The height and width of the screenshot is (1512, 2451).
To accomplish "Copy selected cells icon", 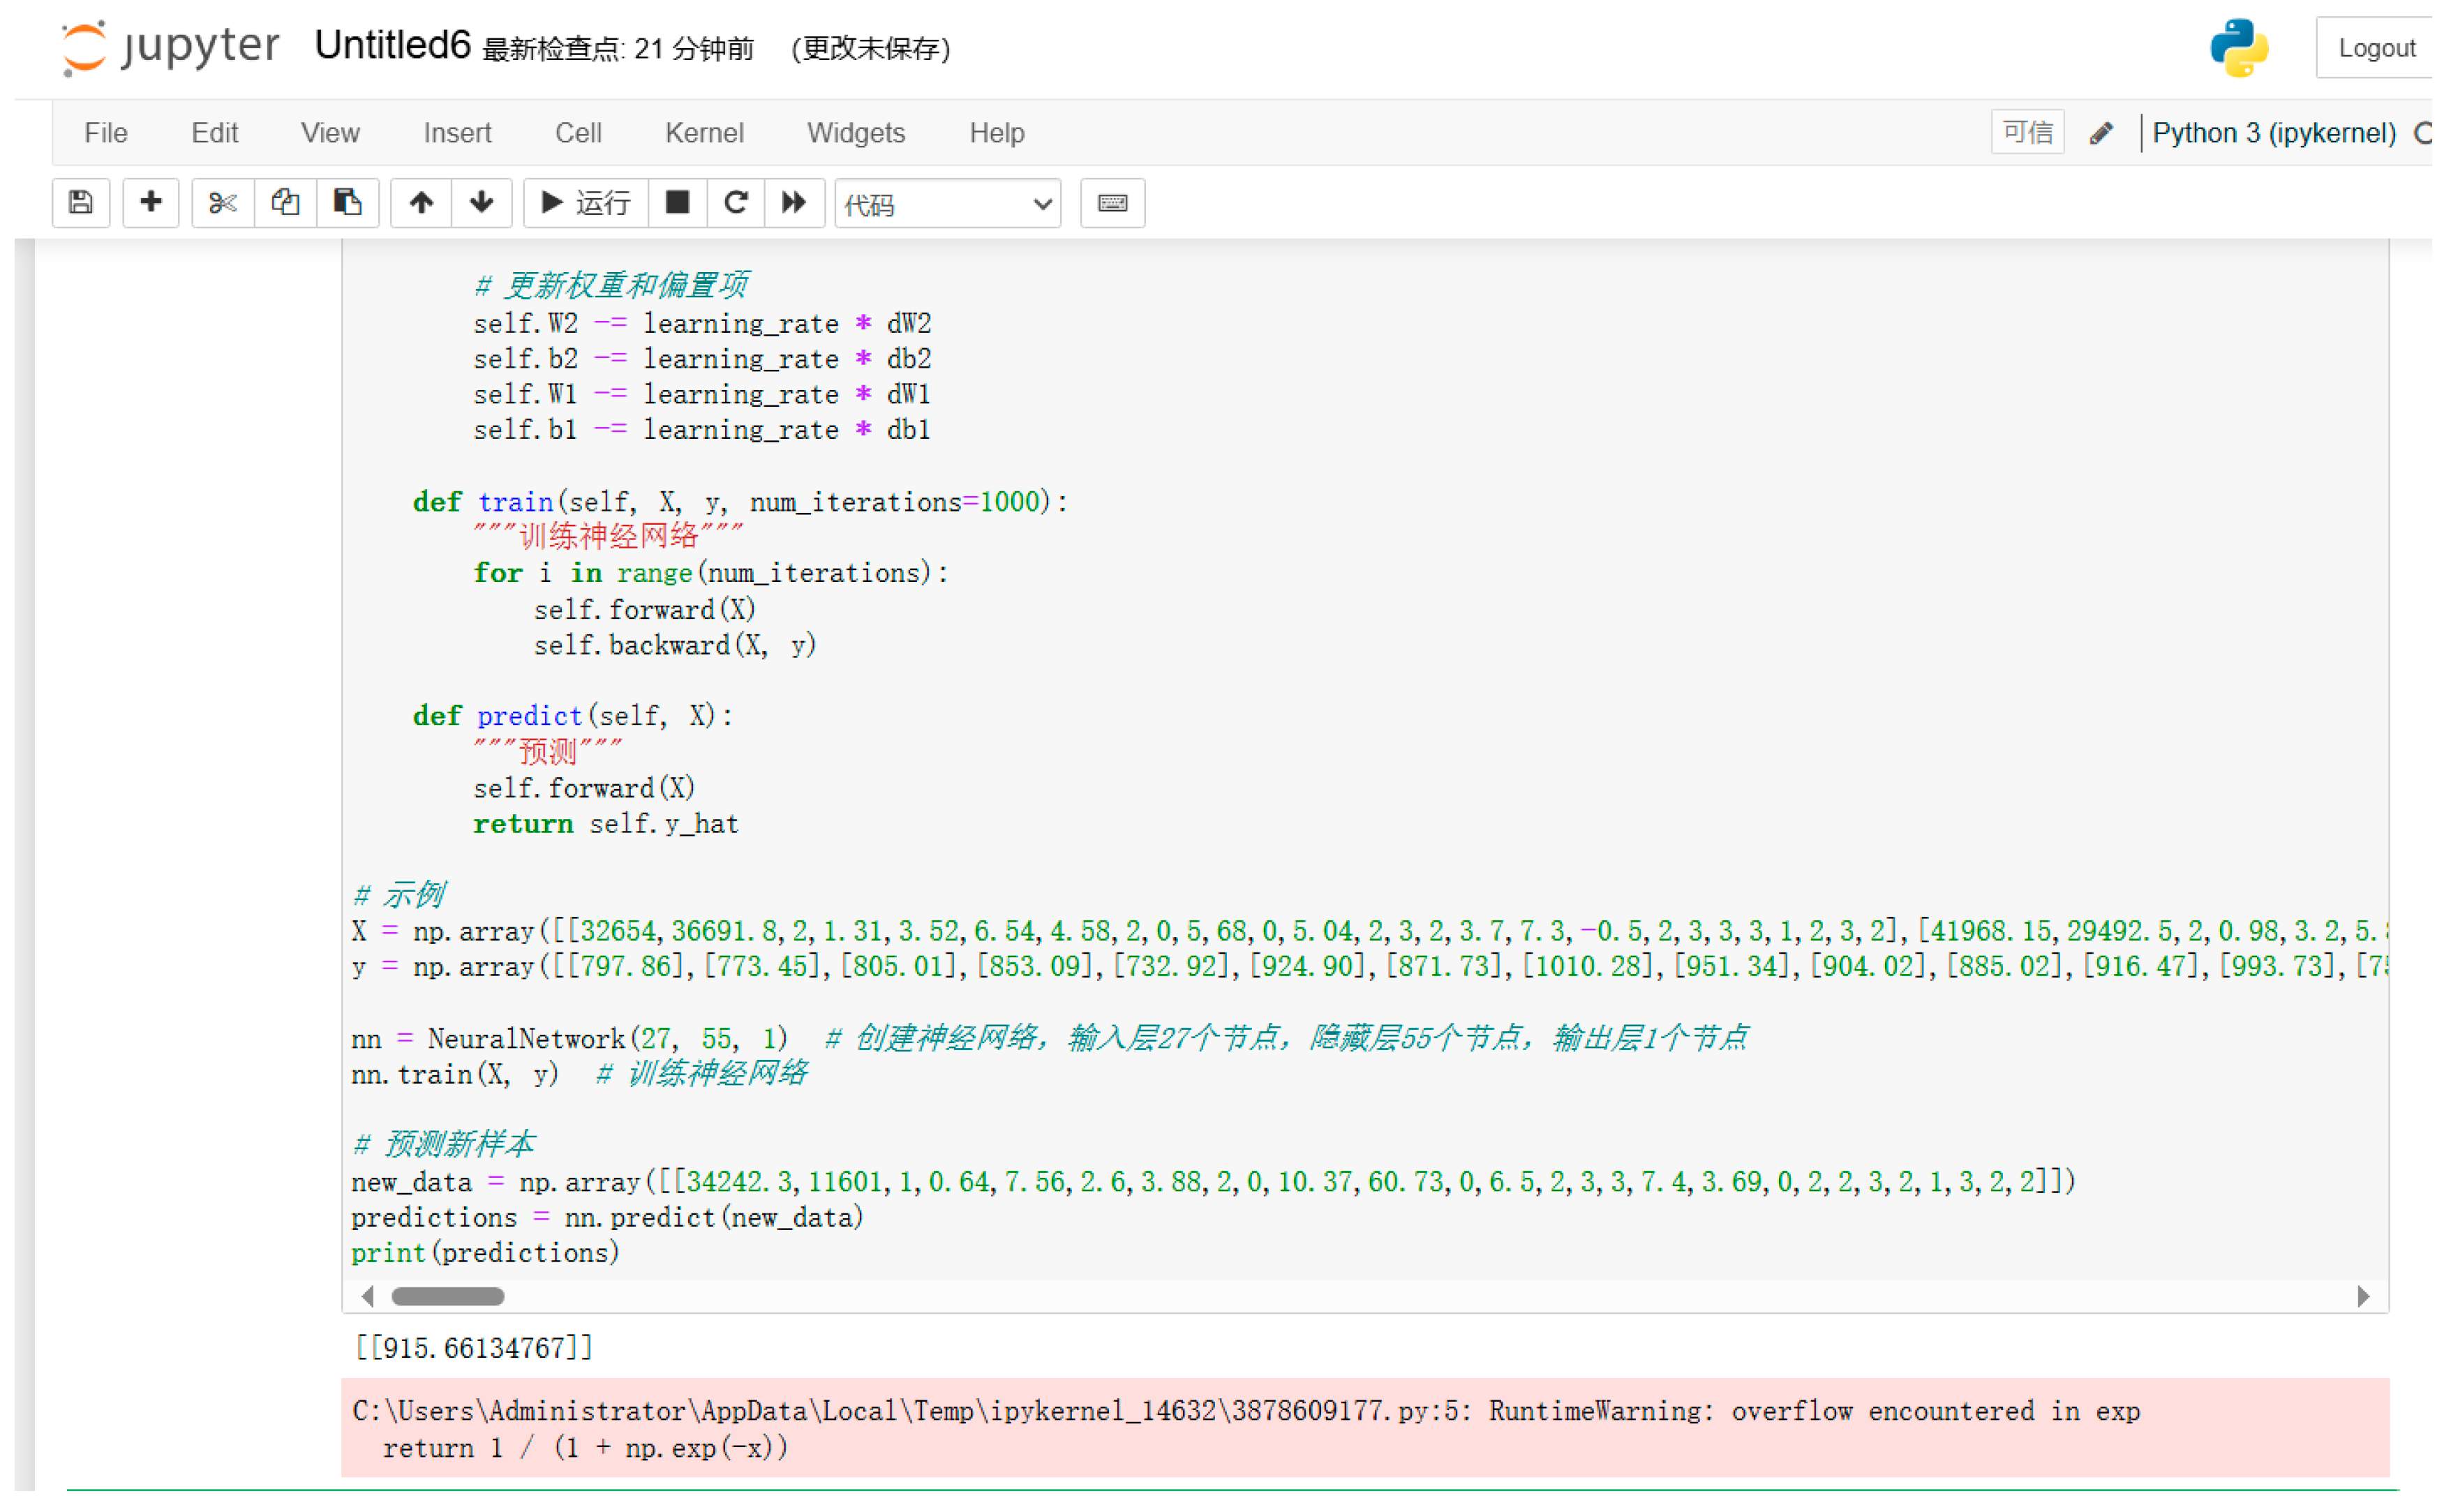I will pos(285,203).
